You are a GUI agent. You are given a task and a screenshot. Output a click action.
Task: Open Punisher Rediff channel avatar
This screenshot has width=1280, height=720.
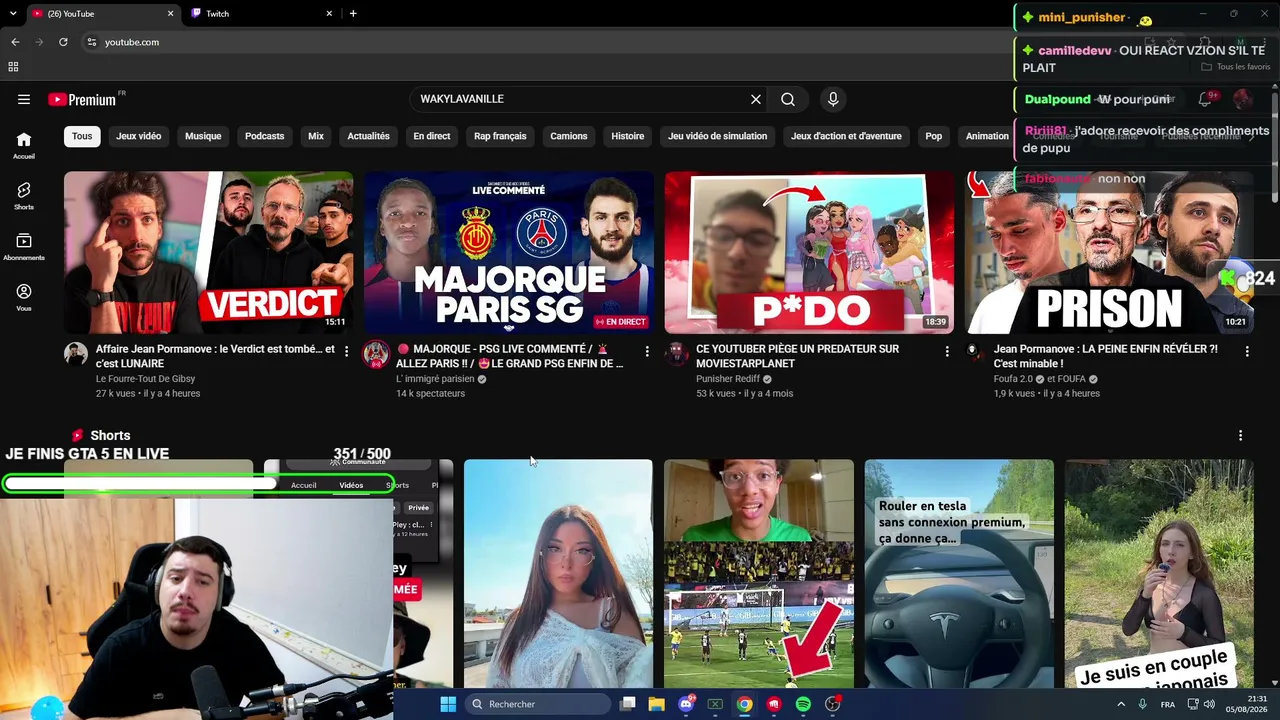point(677,353)
